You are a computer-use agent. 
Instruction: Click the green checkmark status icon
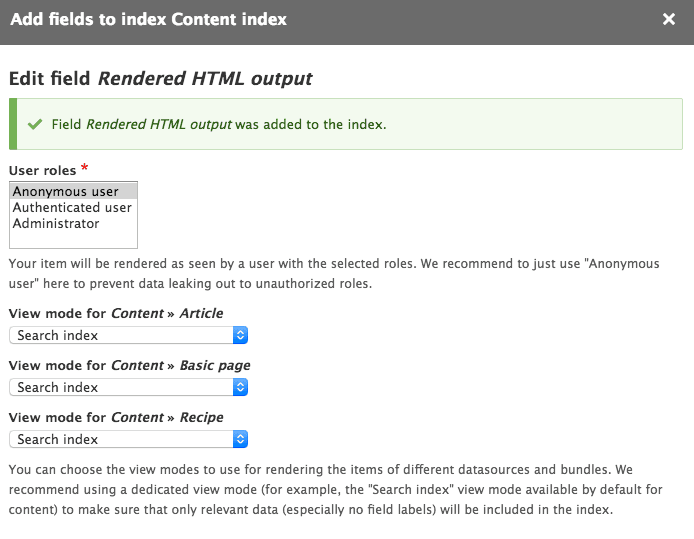pos(35,125)
